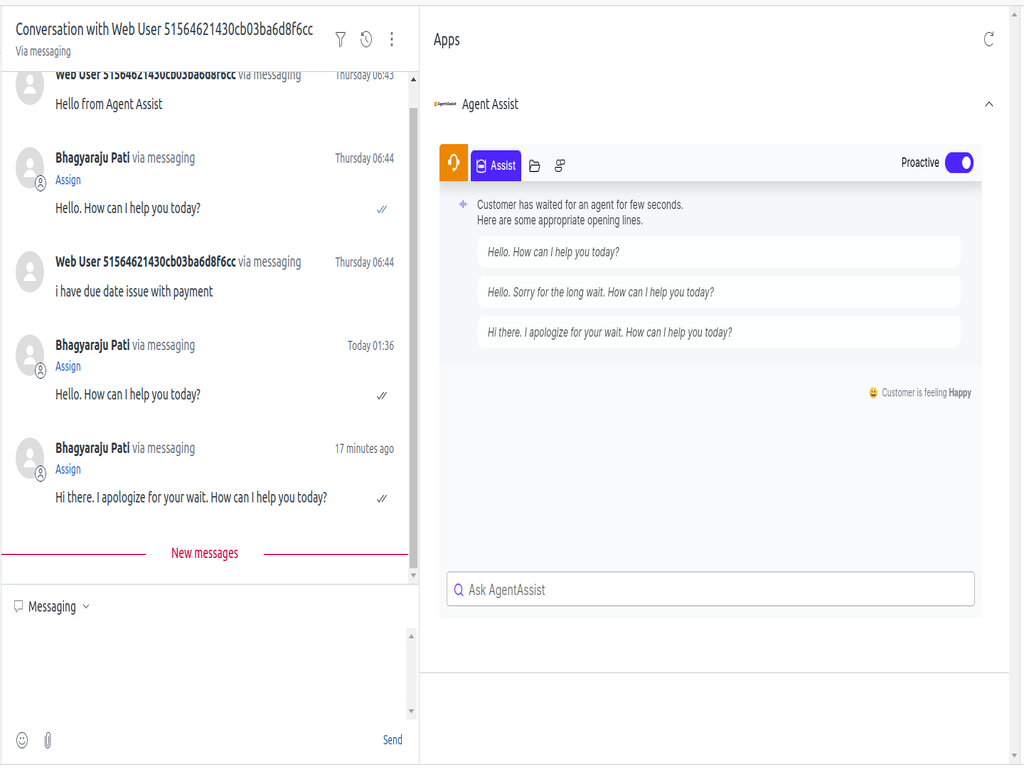Open the three-dot conversation options menu

pyautogui.click(x=392, y=39)
